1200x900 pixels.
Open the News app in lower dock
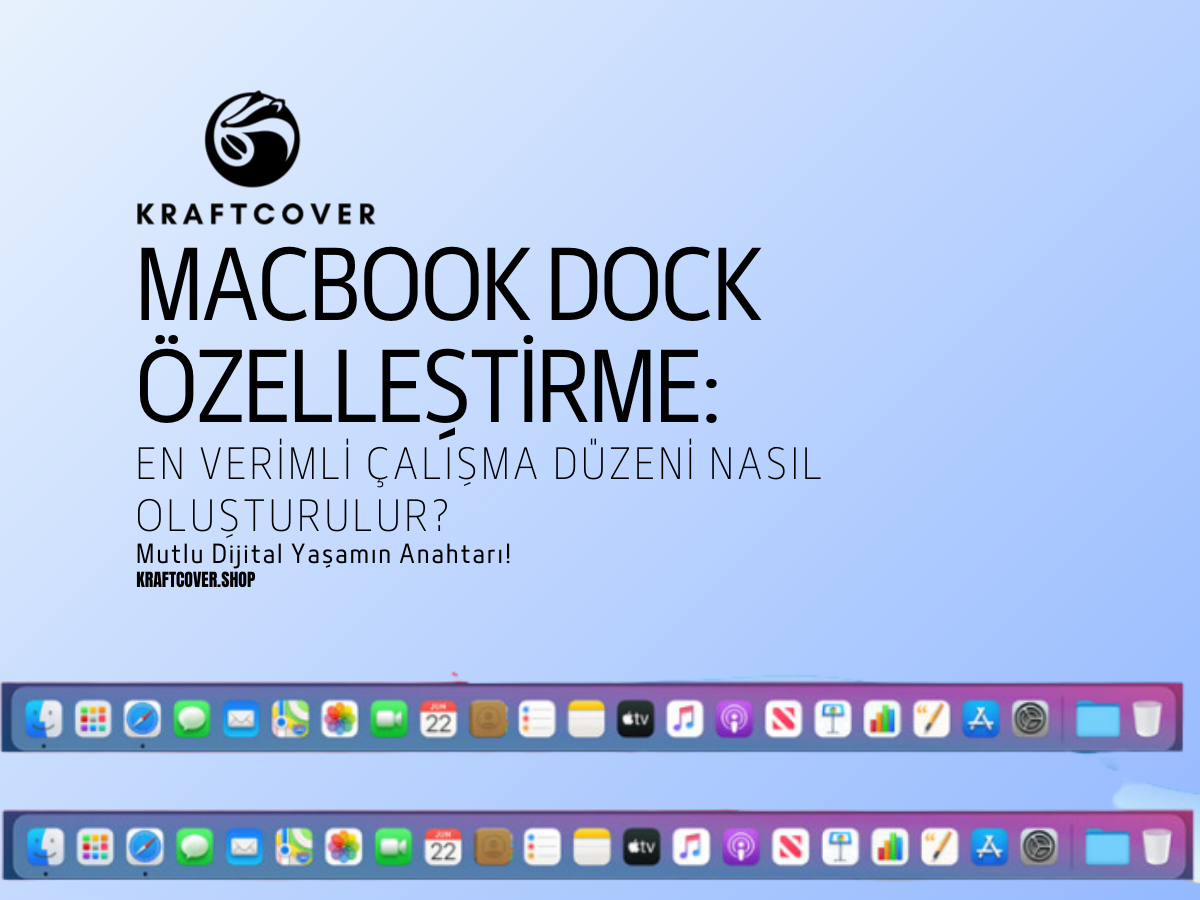[x=789, y=847]
